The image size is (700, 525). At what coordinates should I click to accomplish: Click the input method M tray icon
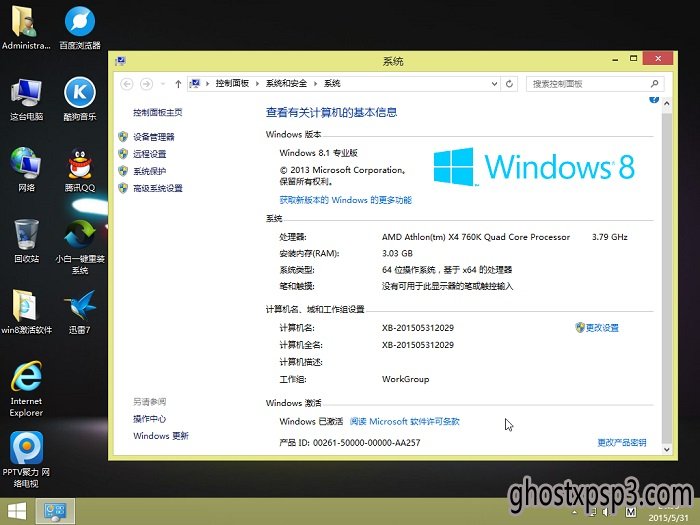click(x=631, y=512)
